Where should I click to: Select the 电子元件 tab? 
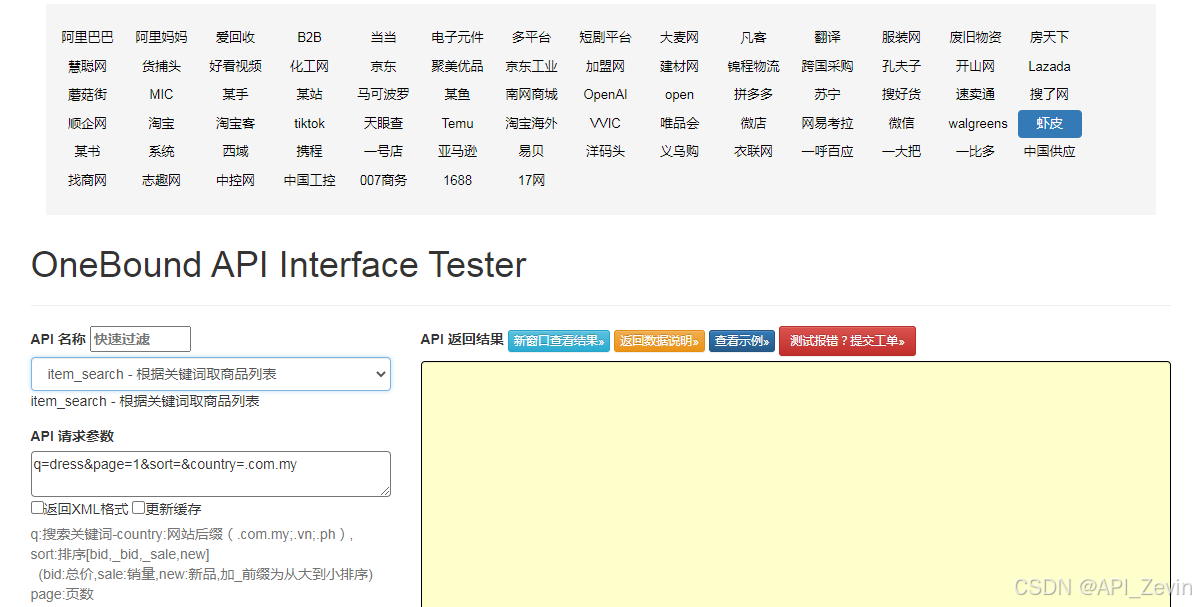click(457, 37)
